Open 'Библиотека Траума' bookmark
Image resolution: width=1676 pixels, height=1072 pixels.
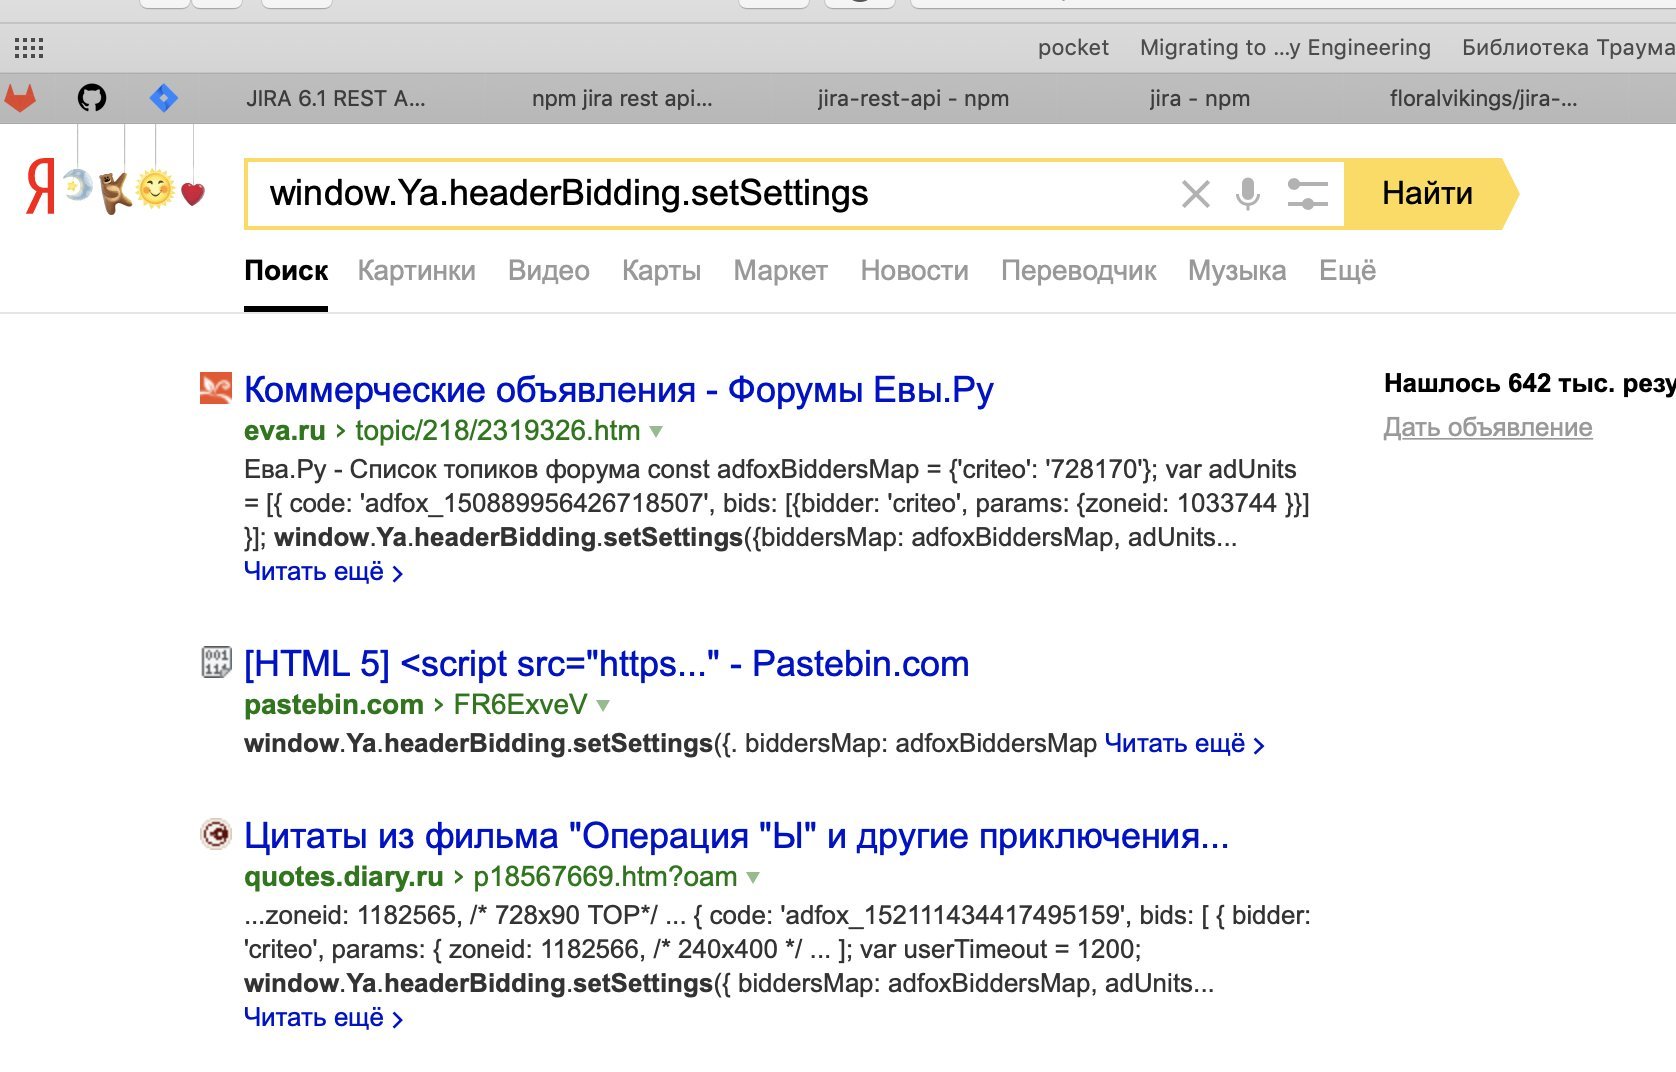[1568, 47]
